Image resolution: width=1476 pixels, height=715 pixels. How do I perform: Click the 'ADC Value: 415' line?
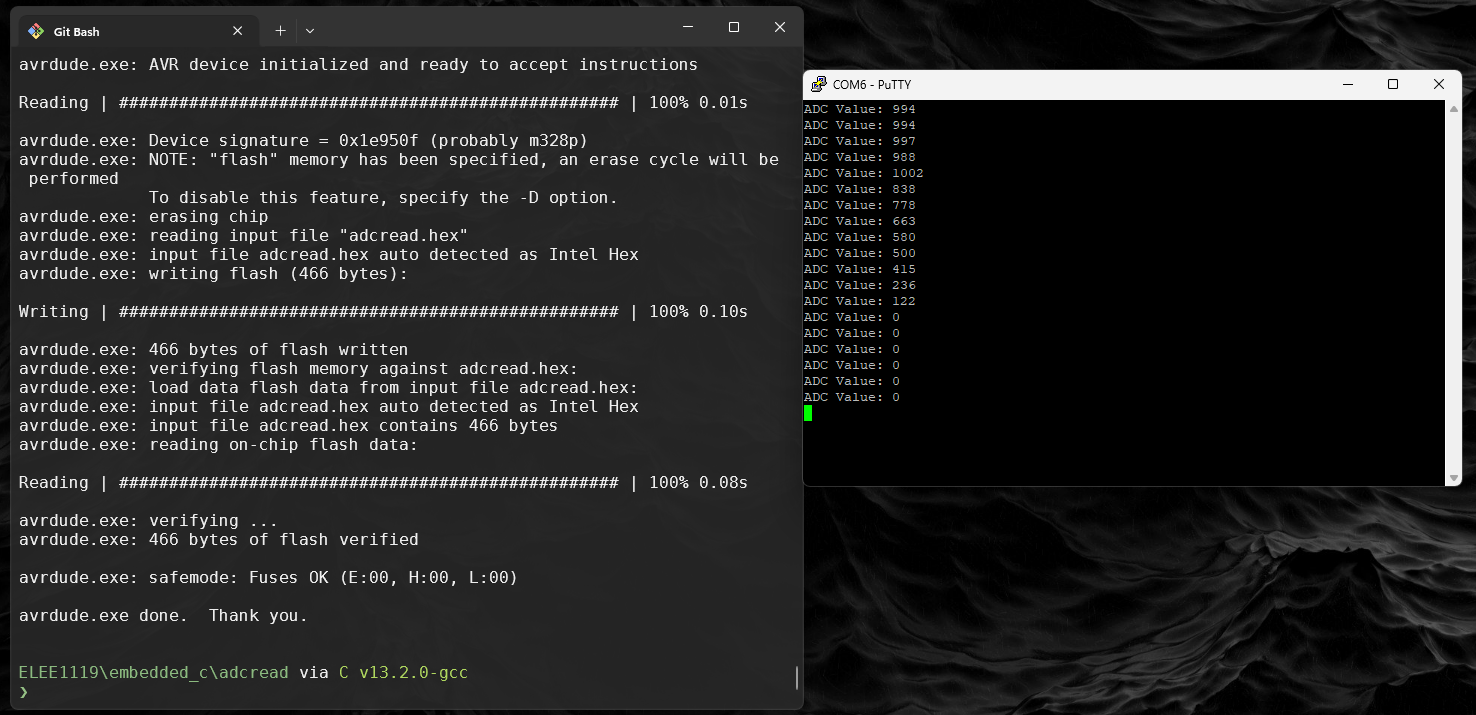pos(860,269)
